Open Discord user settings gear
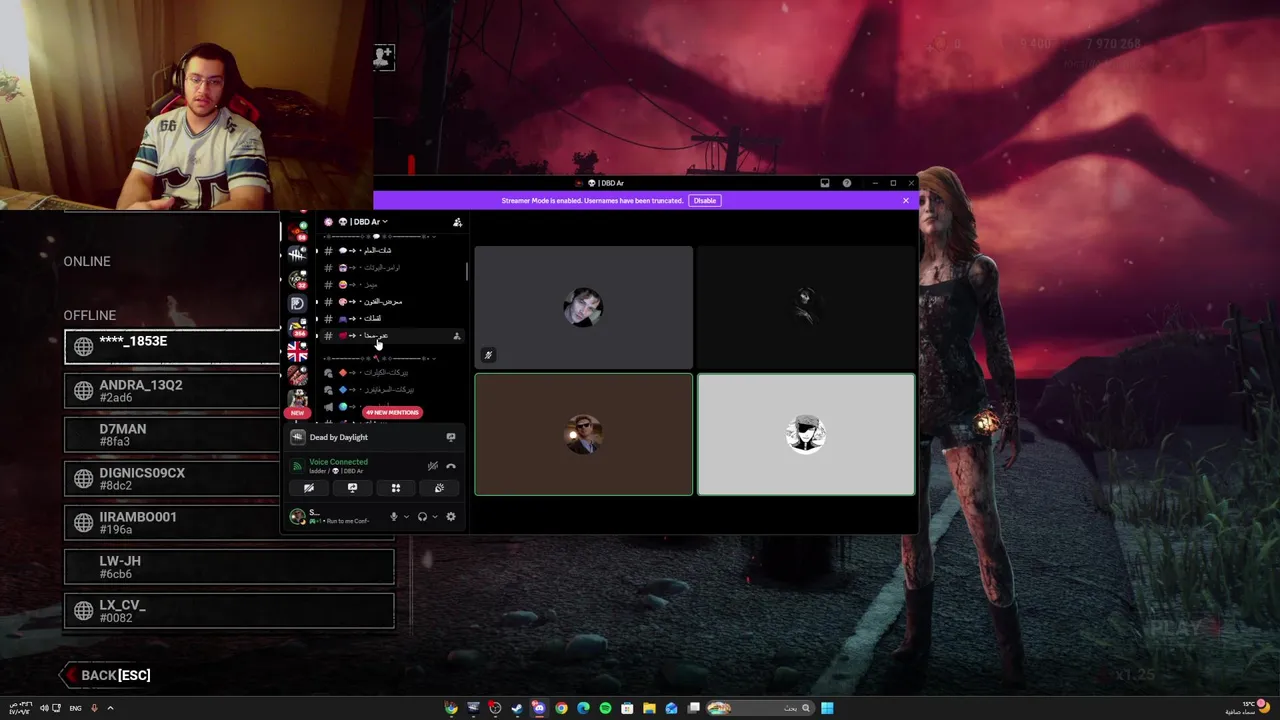The image size is (1280, 720). 451,517
